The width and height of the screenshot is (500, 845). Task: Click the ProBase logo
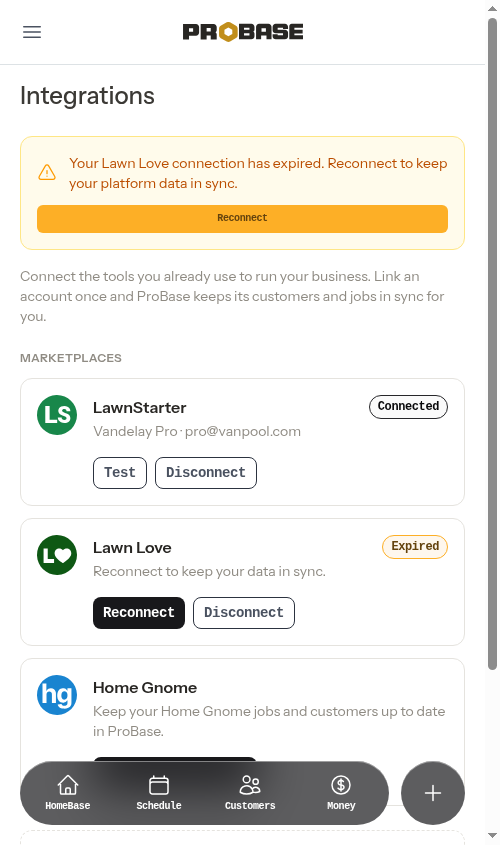[x=242, y=32]
